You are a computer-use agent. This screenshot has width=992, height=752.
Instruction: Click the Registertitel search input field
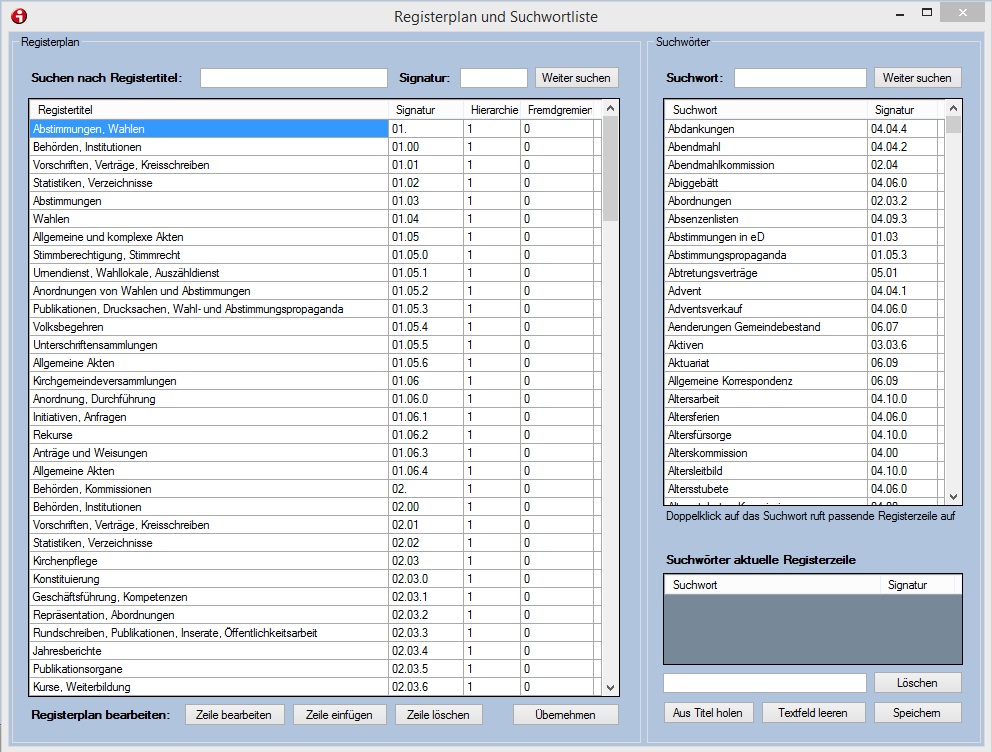[293, 78]
